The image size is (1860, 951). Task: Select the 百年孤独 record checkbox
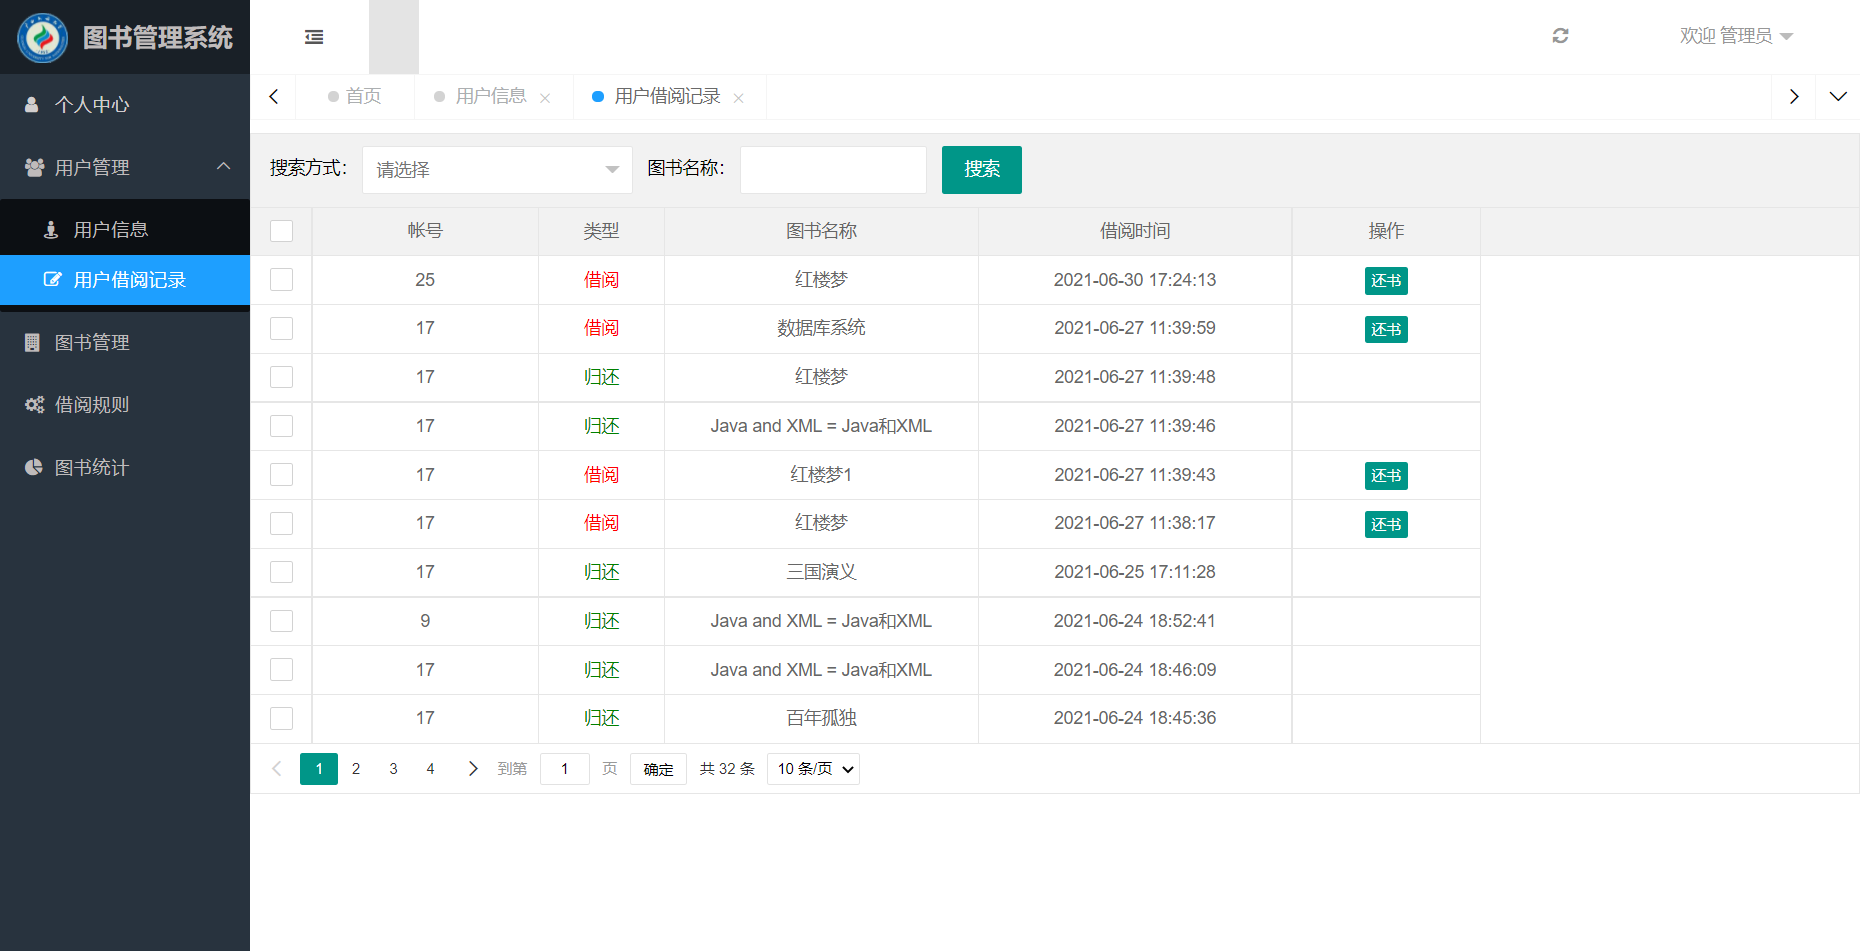tap(282, 718)
